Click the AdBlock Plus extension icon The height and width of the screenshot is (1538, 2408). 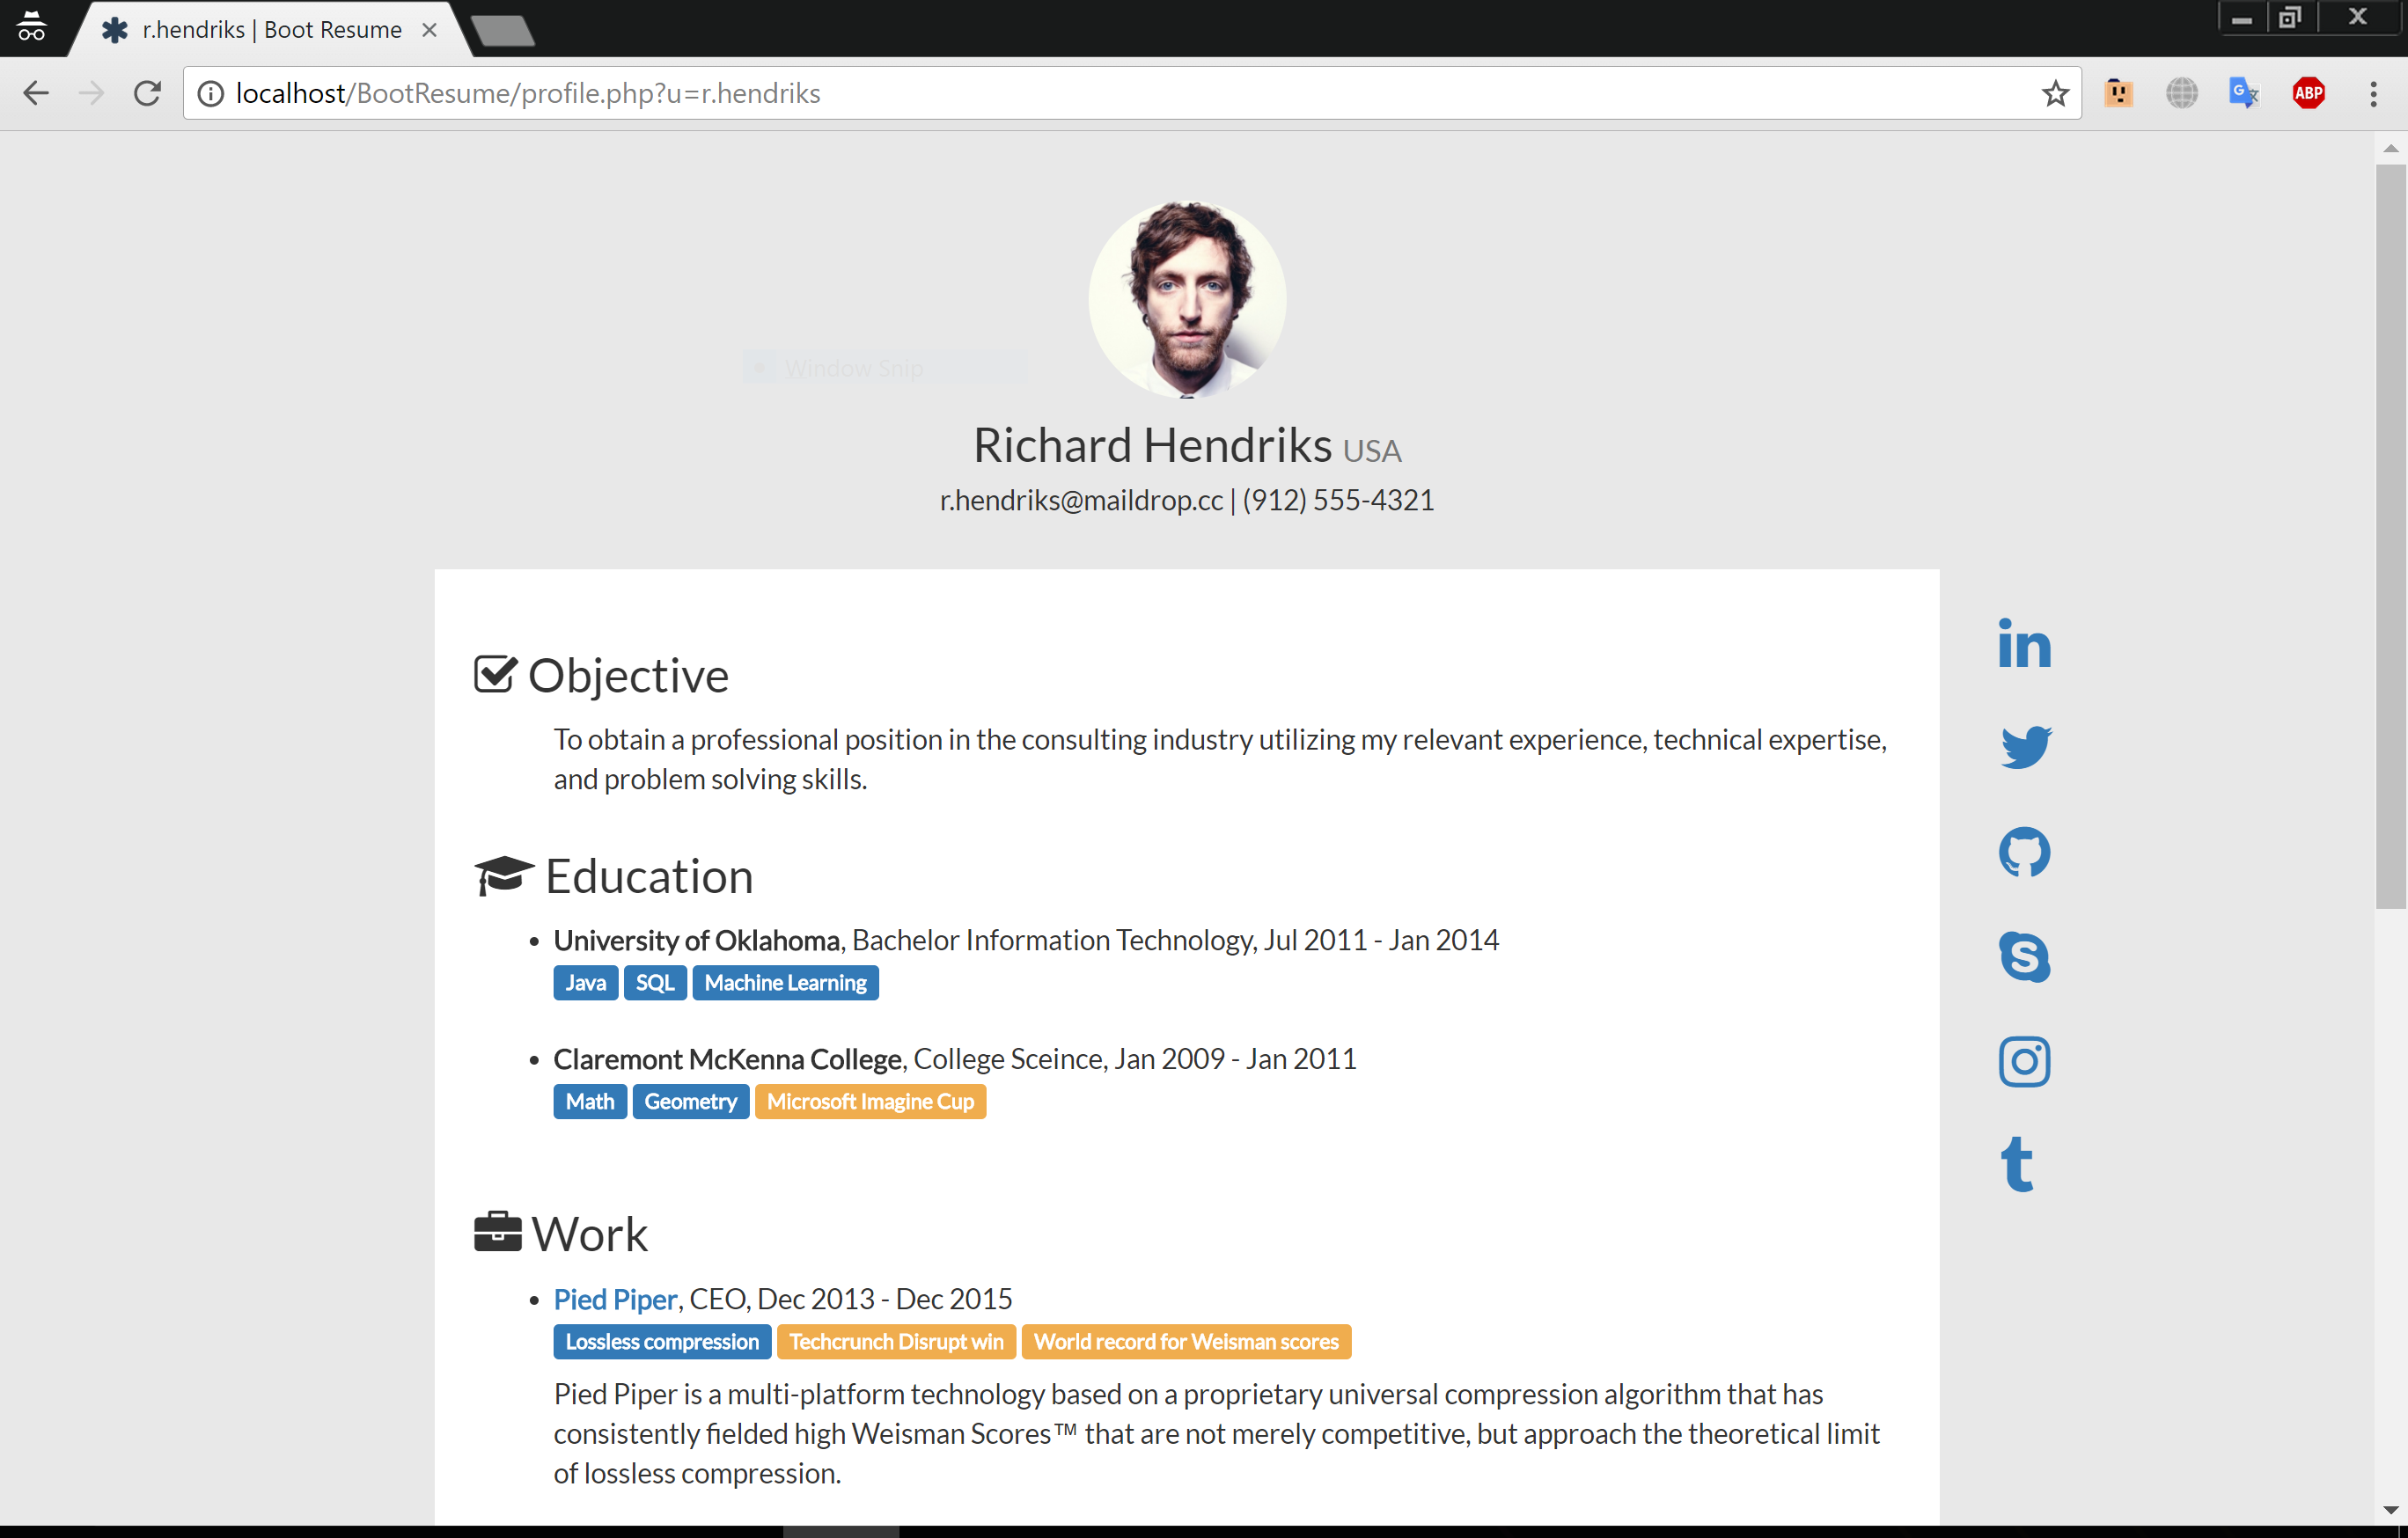click(x=2308, y=93)
